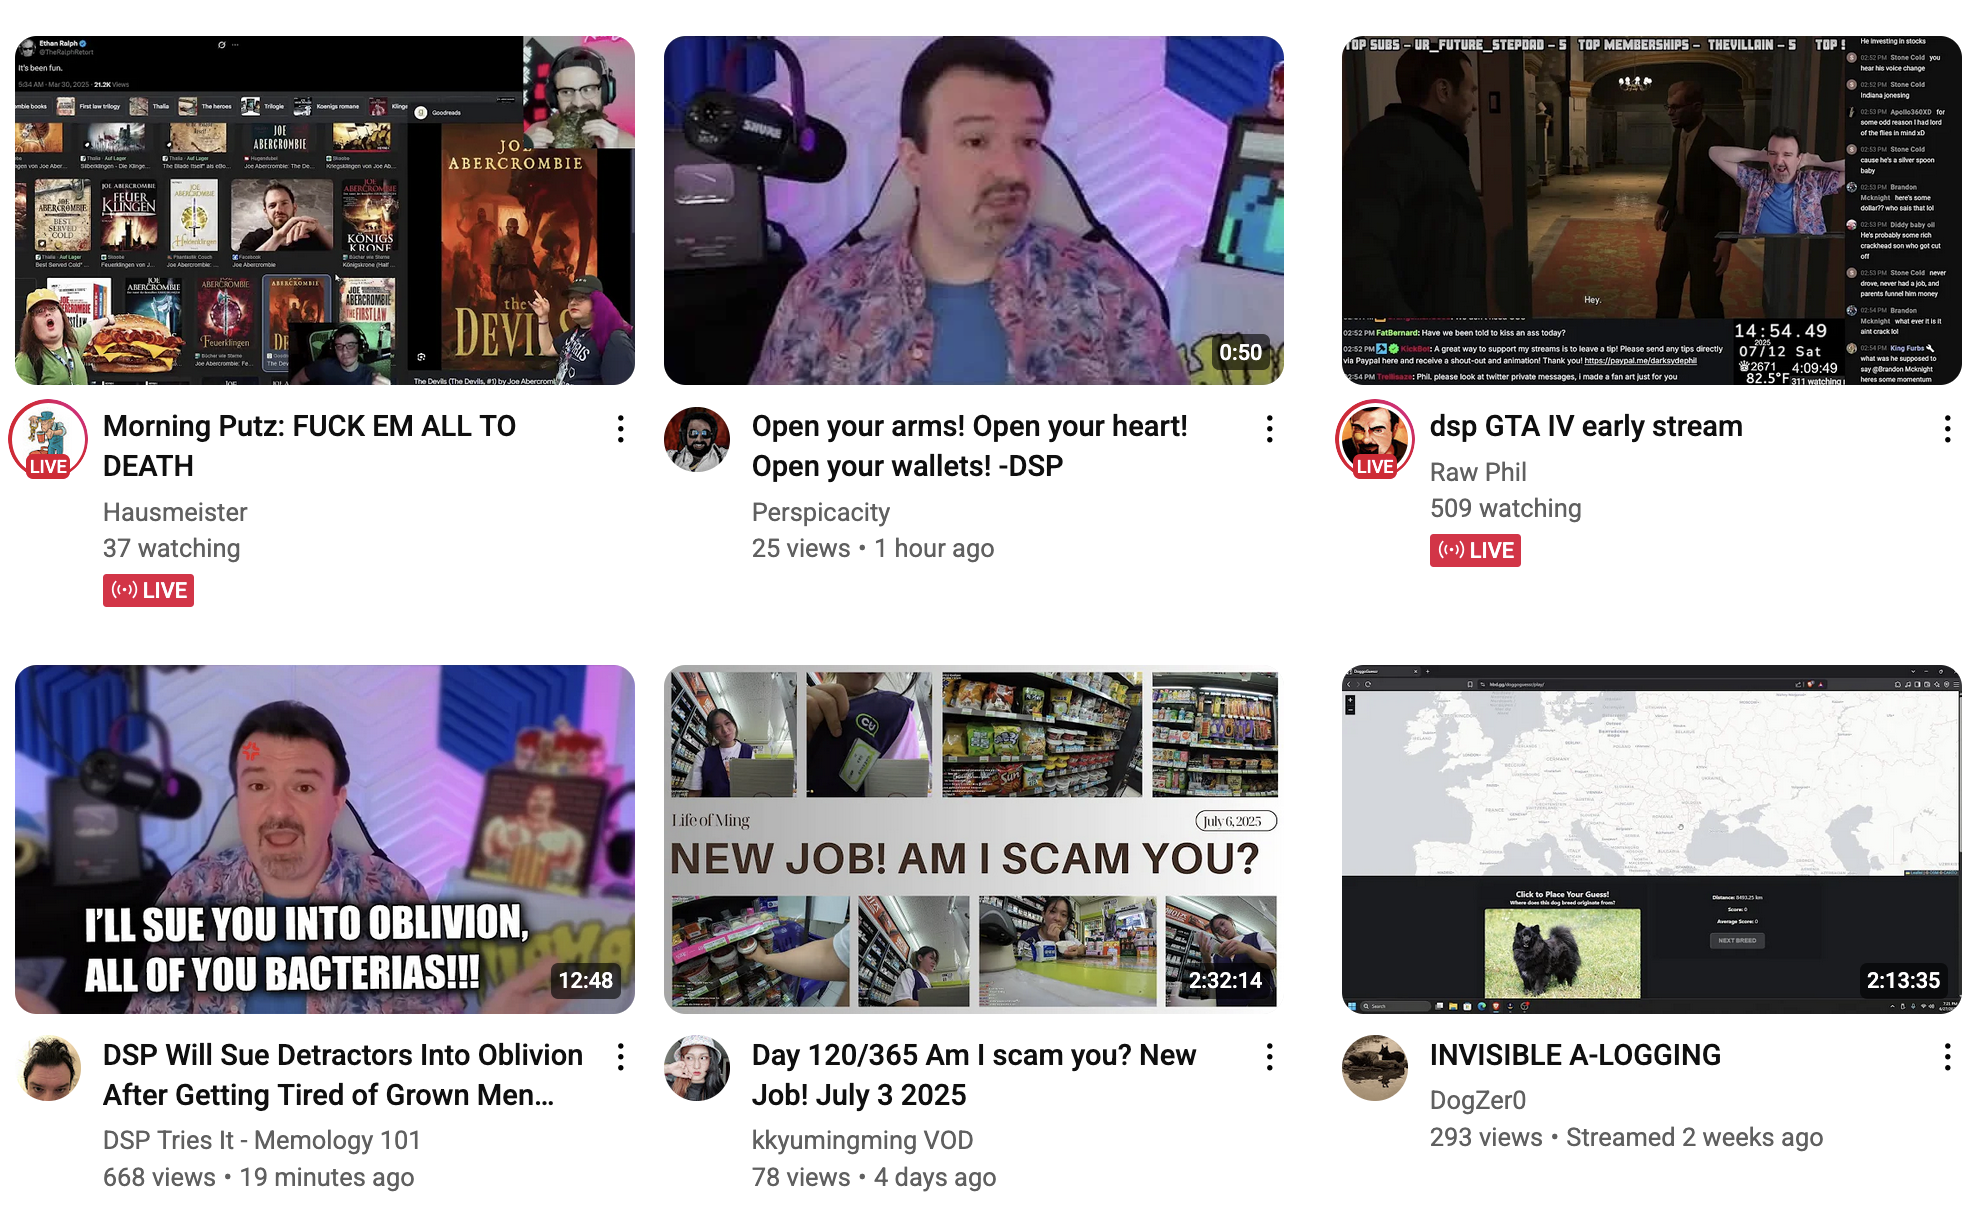The height and width of the screenshot is (1216, 1988).
Task: Open title Morning Putz: FUCK EM ALL TO DEATH
Action: [x=310, y=446]
